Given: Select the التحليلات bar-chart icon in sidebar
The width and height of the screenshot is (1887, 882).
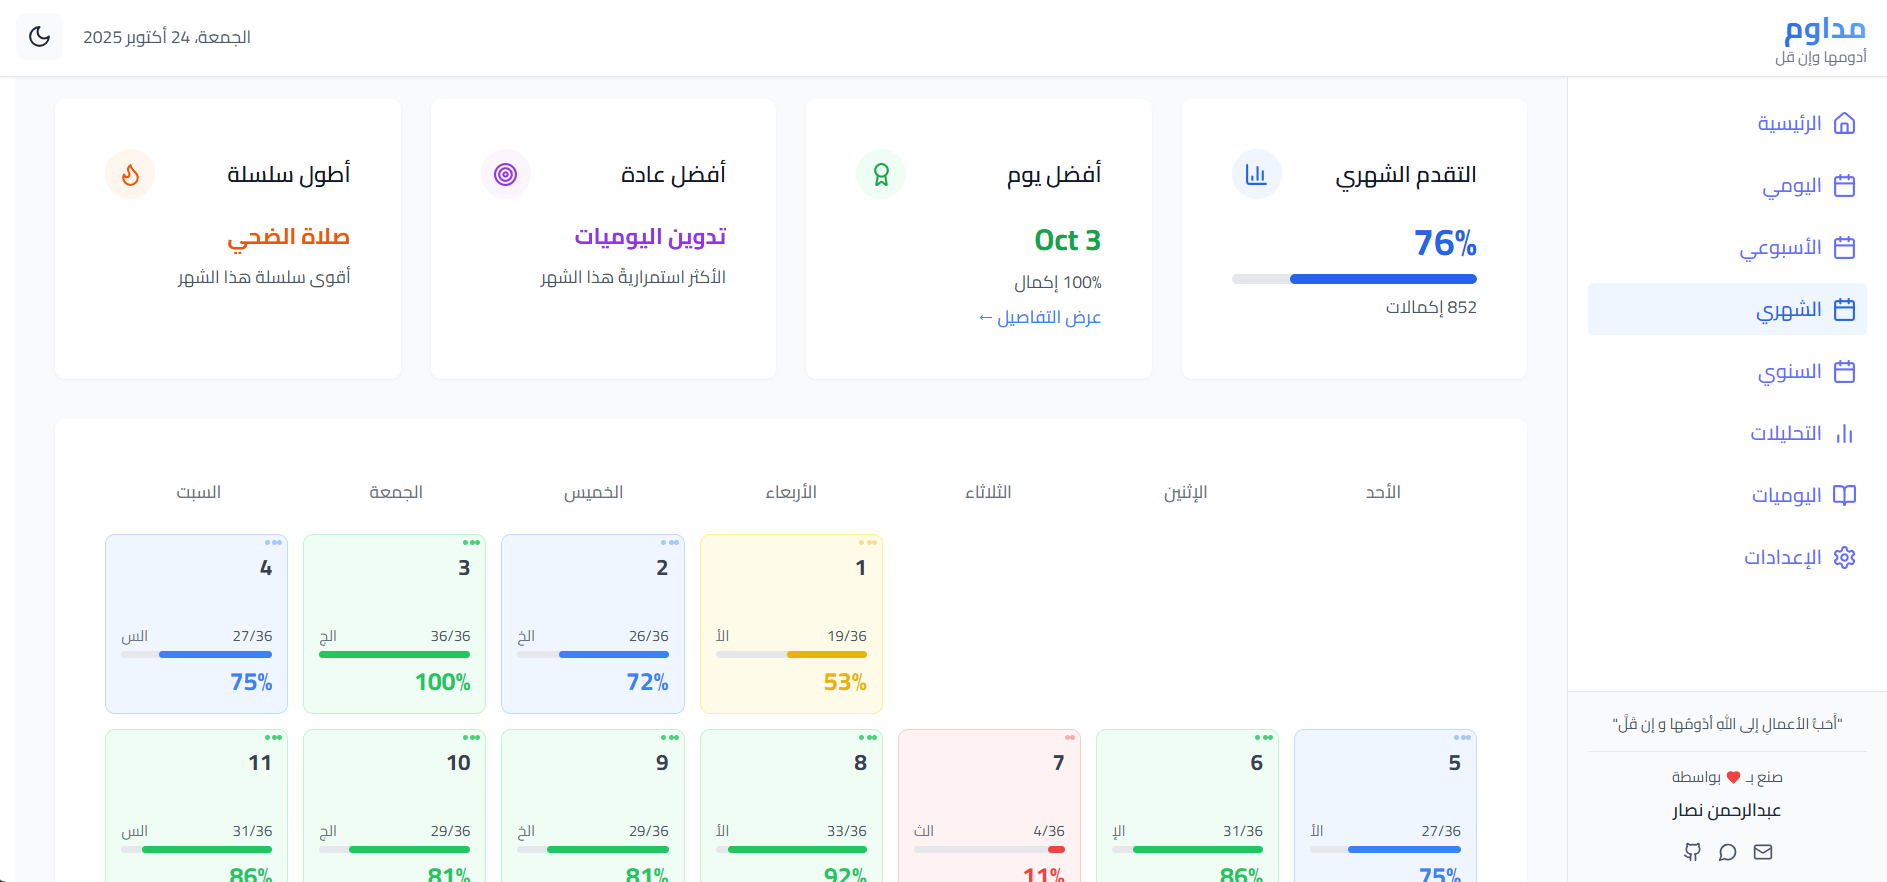Looking at the screenshot, I should tap(1844, 433).
